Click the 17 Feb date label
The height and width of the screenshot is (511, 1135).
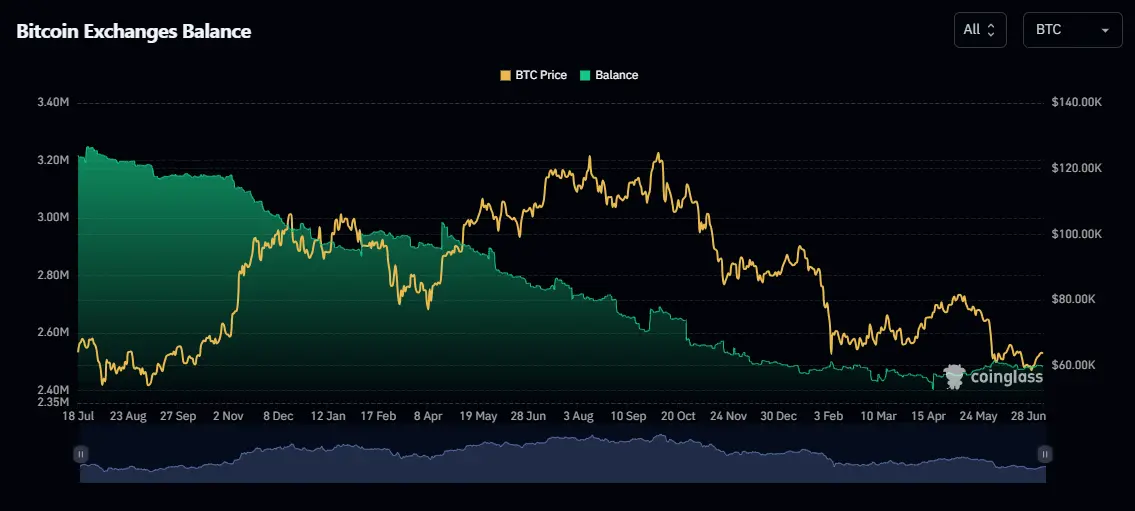(x=379, y=417)
